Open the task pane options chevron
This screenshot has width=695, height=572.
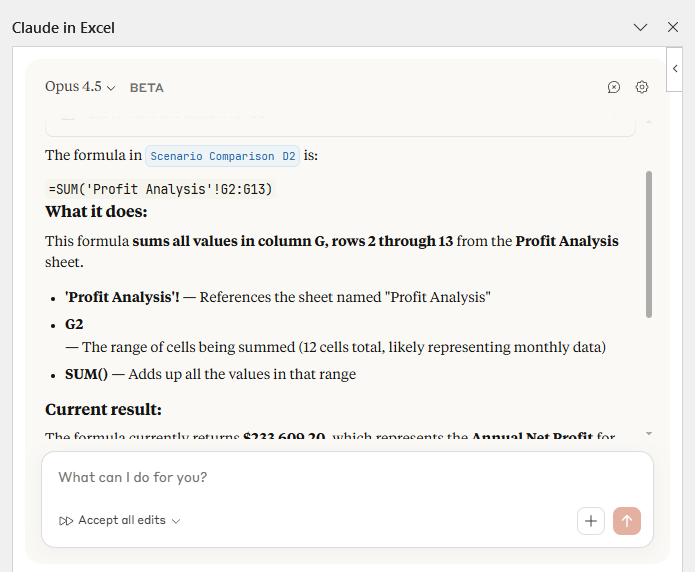[641, 27]
